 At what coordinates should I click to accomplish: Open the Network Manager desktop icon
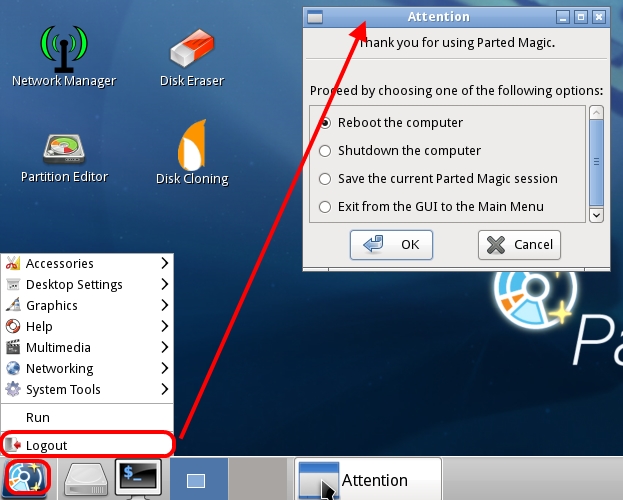pos(64,56)
